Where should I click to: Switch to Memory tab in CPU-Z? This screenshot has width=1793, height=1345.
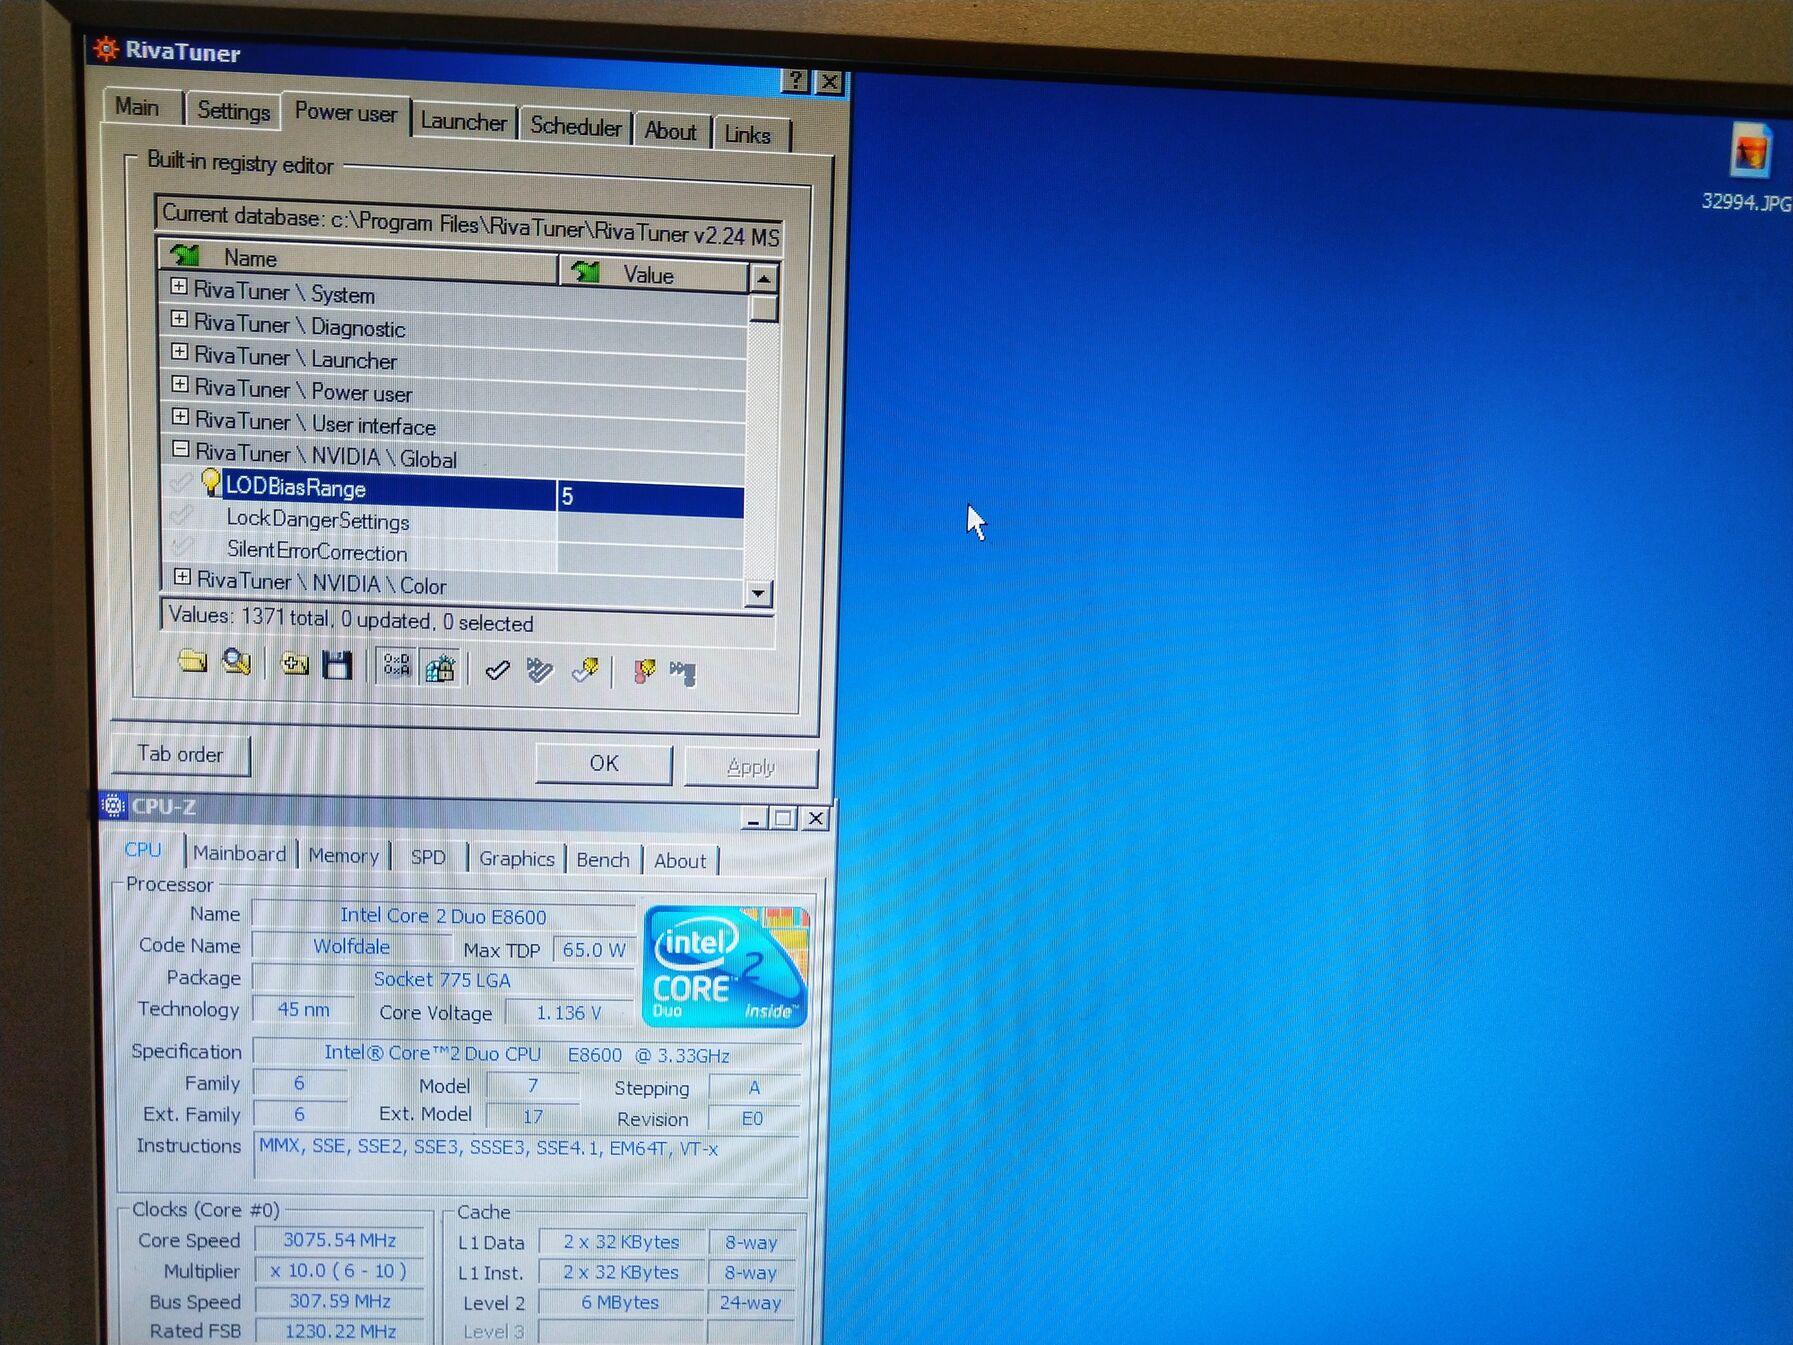pyautogui.click(x=343, y=856)
